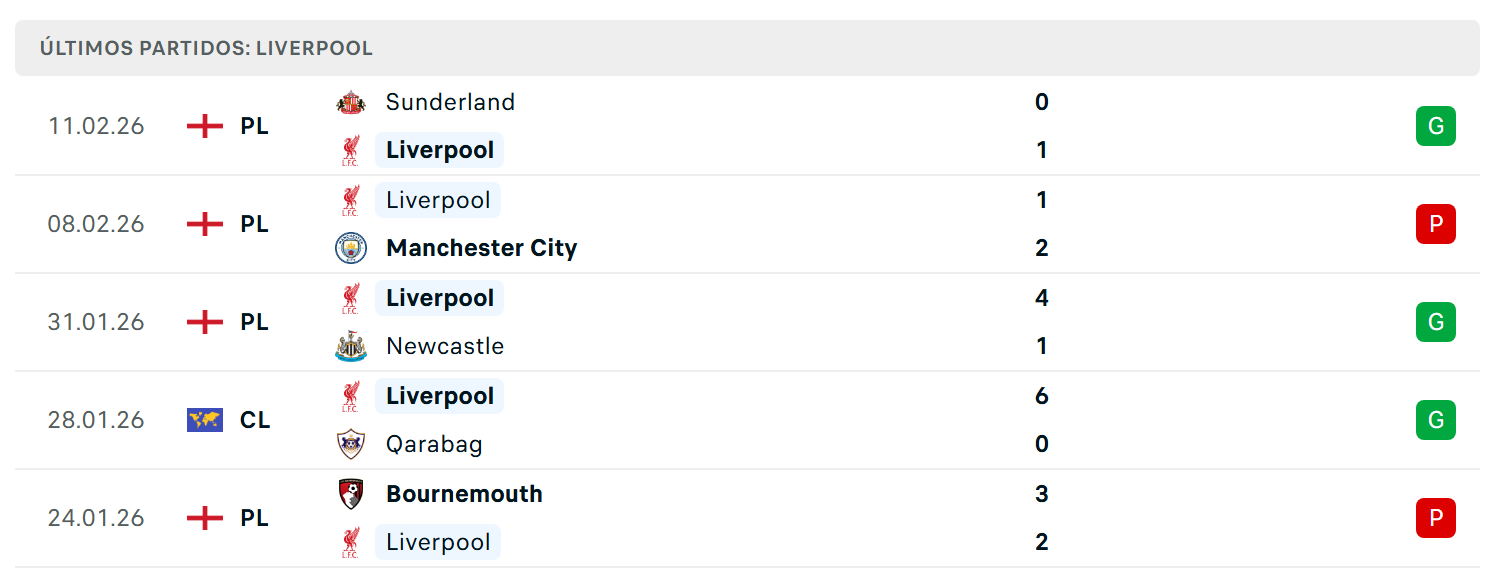The image size is (1498, 584).
Task: Click green G badge for Newcastle match
Action: pos(1436,322)
